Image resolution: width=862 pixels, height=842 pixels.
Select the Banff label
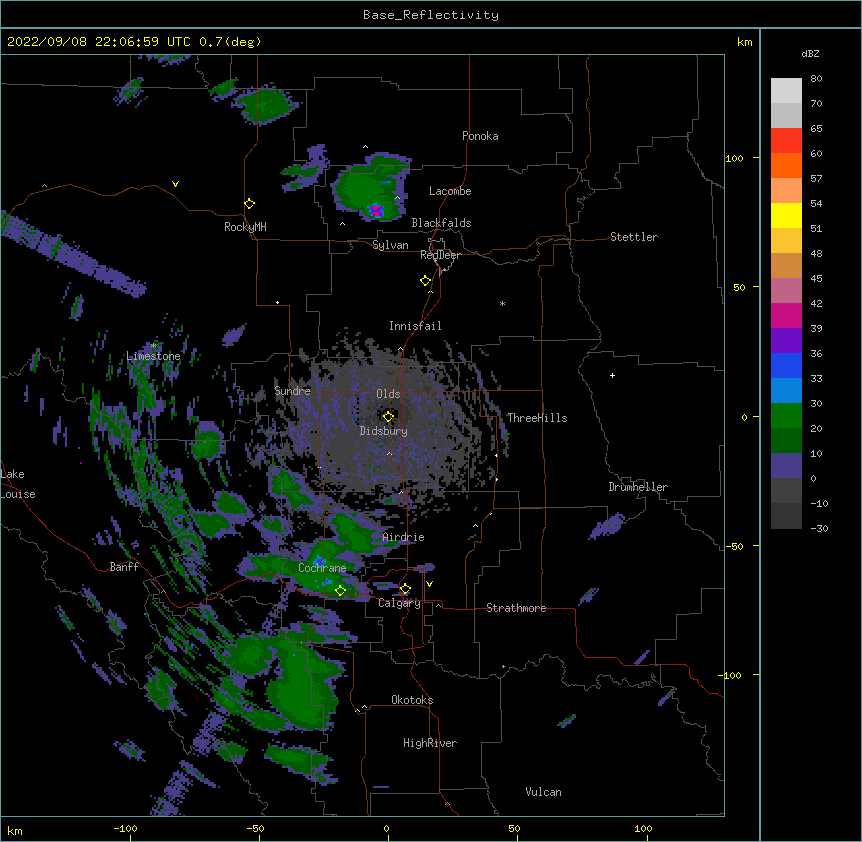(124, 567)
